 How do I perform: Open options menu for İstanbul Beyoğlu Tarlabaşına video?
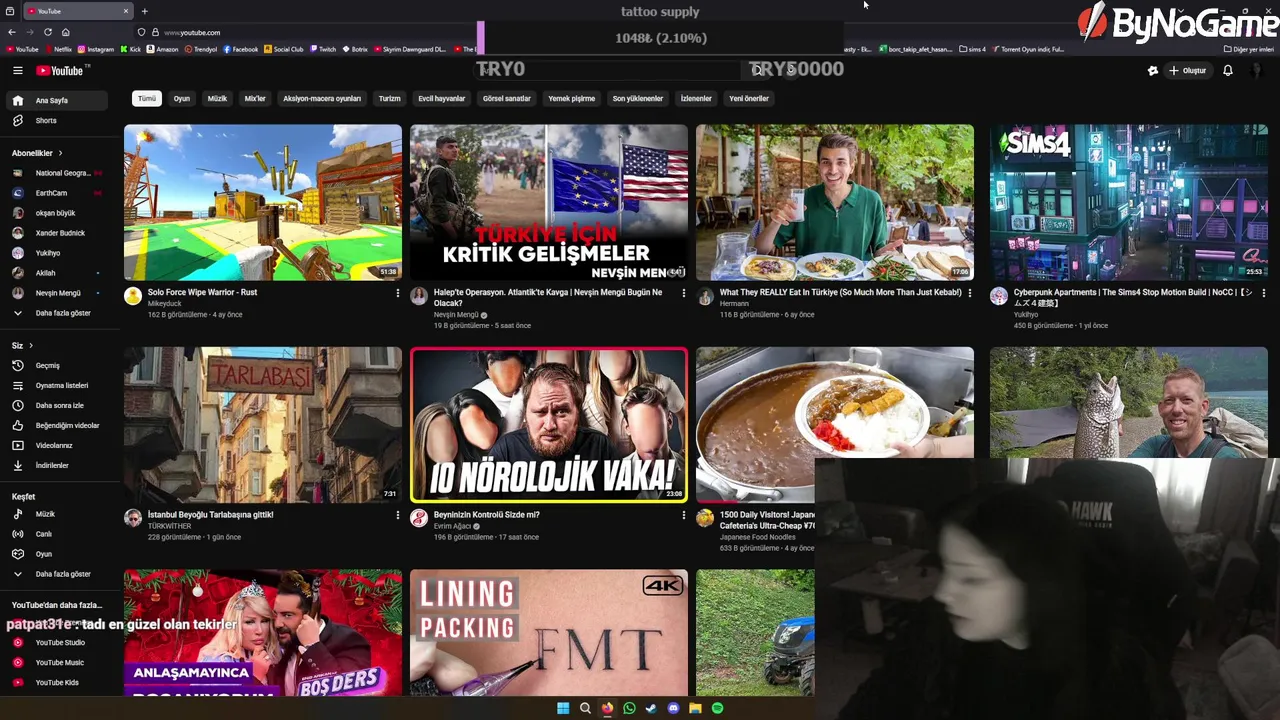click(397, 515)
